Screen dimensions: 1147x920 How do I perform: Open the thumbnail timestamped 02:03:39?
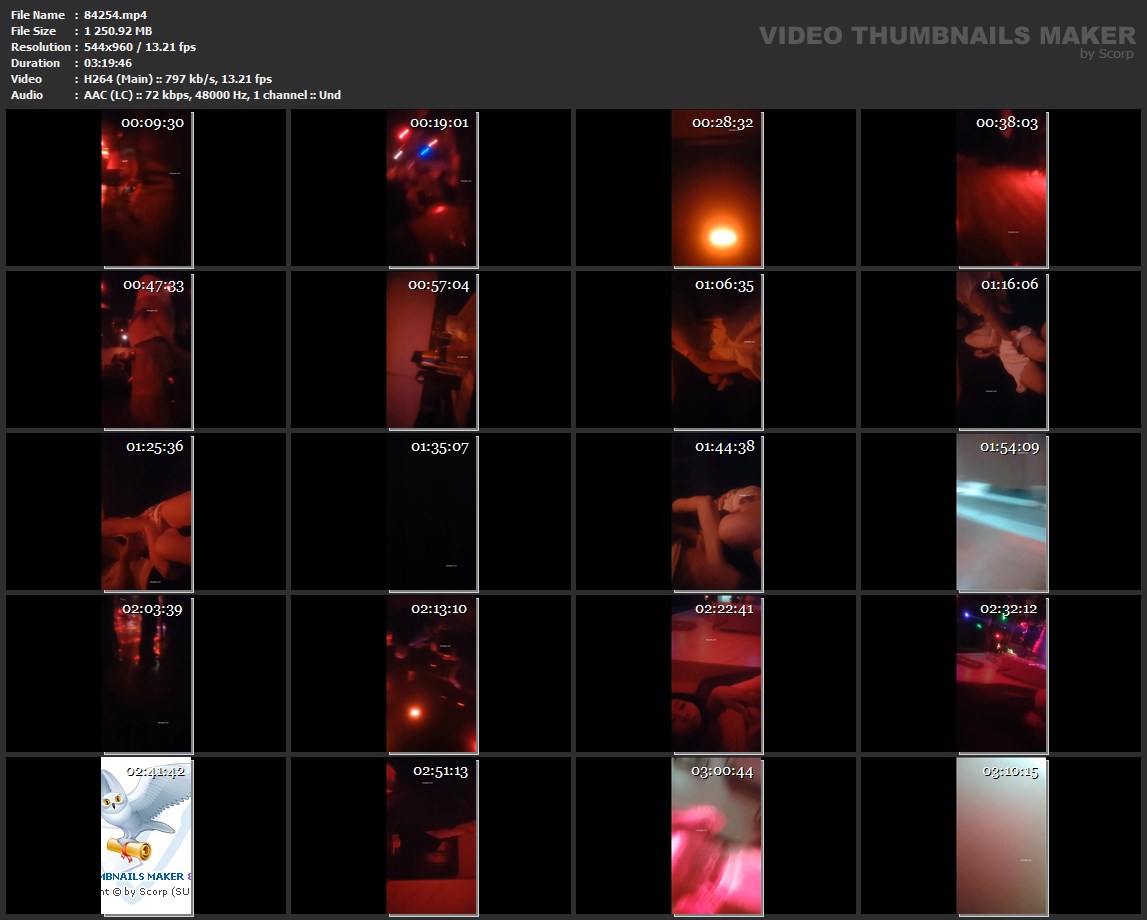pyautogui.click(x=146, y=674)
